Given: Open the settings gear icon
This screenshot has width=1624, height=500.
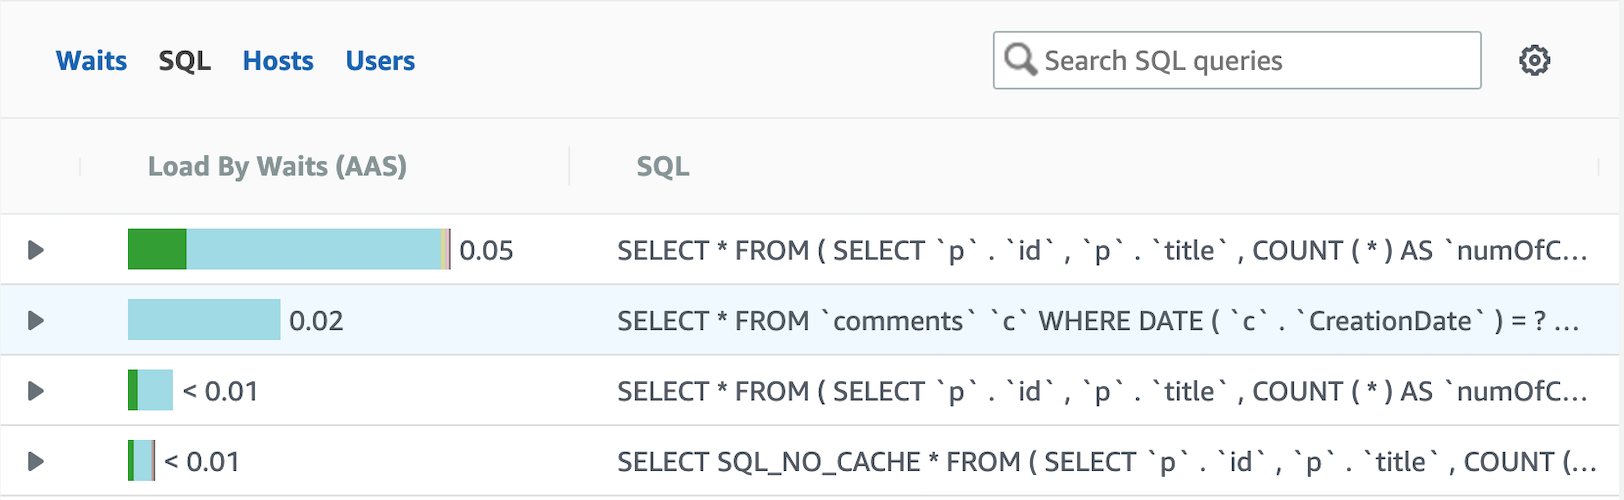Looking at the screenshot, I should coord(1534,61).
